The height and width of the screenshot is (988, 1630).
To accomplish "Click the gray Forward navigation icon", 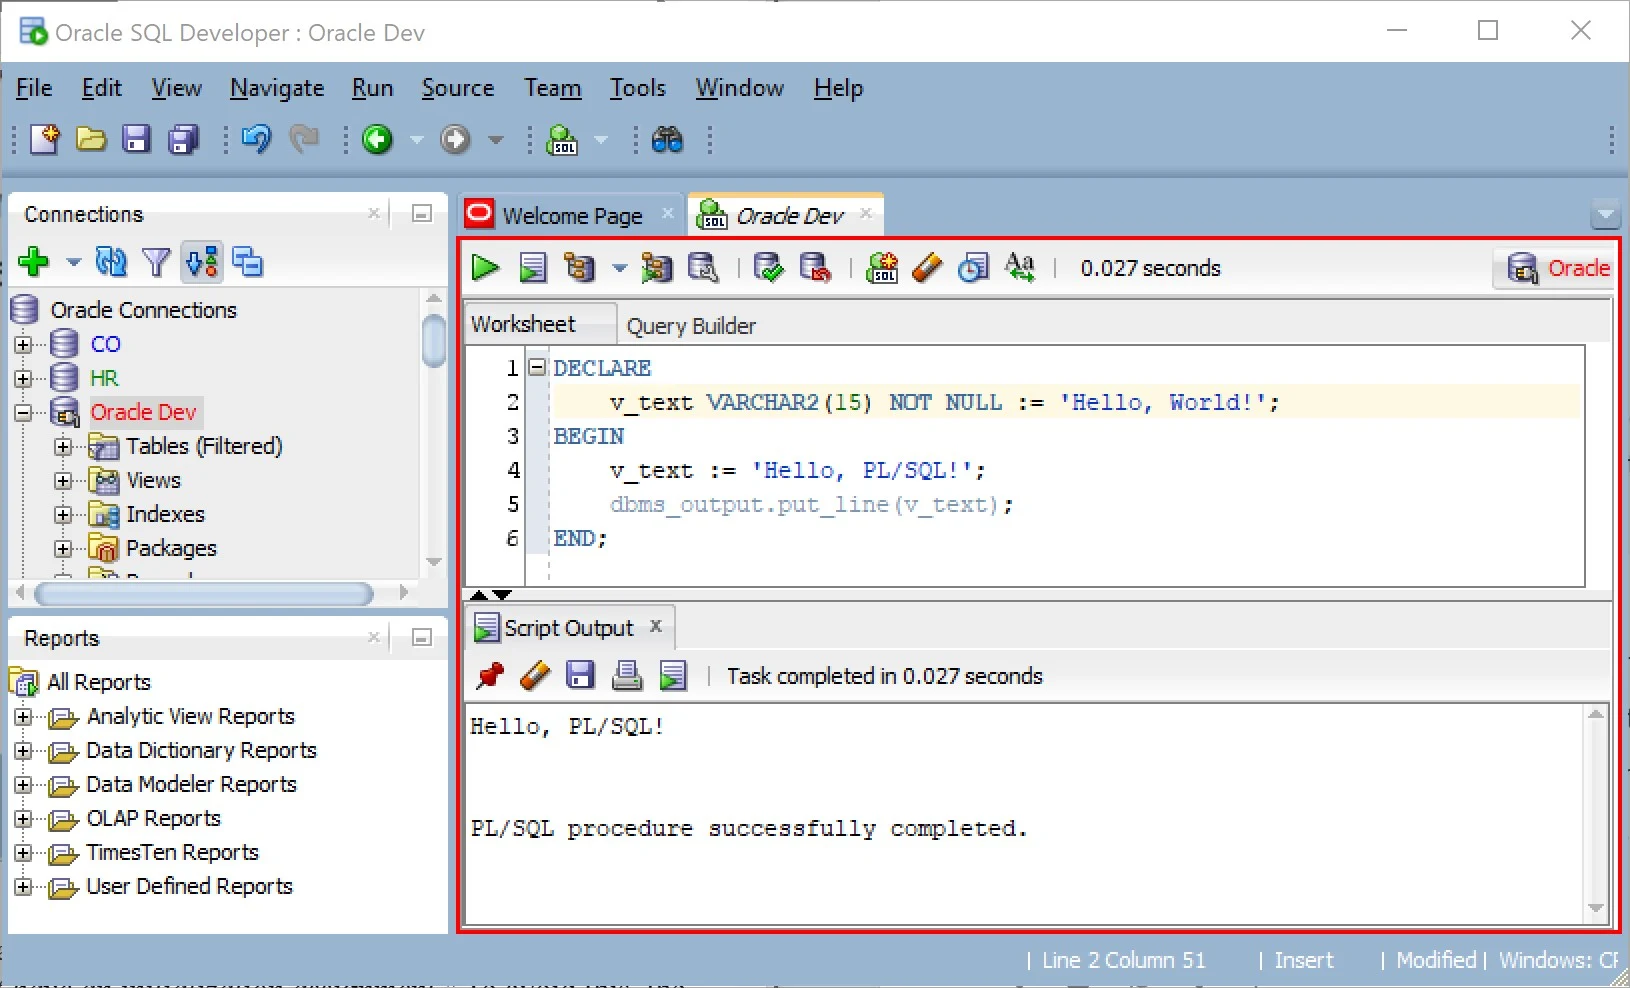I will pos(455,139).
